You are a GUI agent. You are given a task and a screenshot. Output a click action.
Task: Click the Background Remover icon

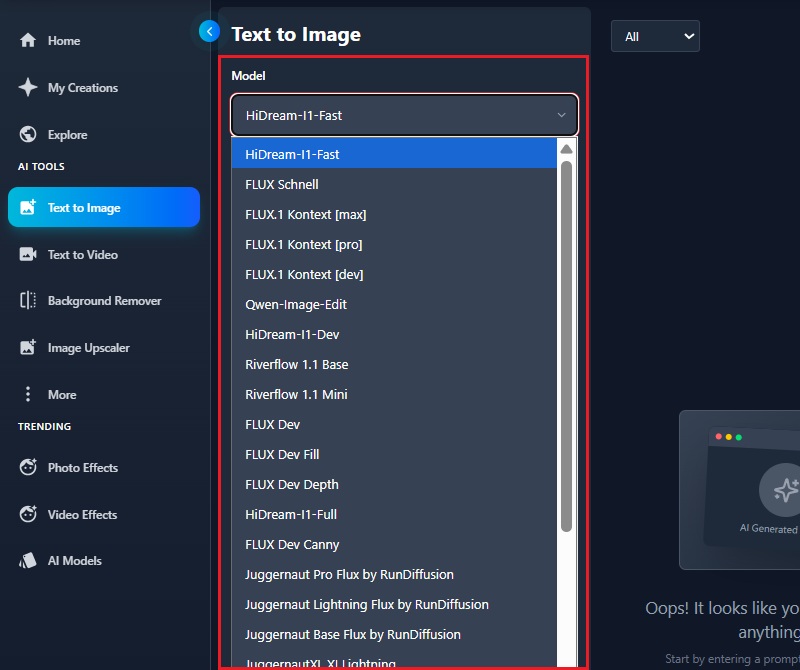coord(28,301)
